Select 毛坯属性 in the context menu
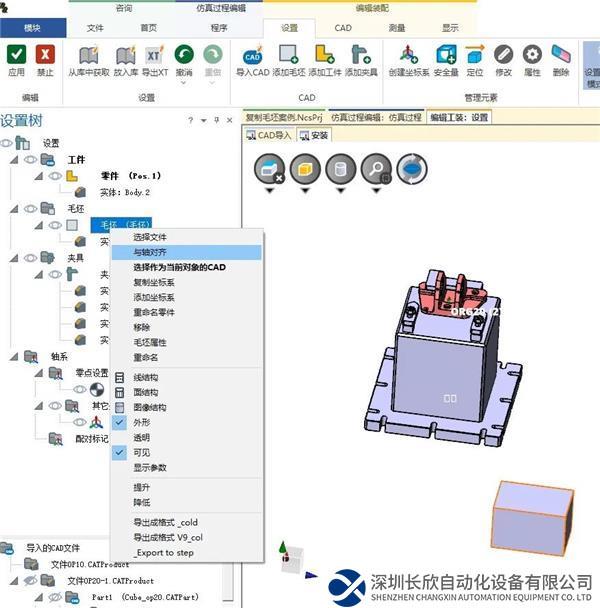 click(155, 342)
